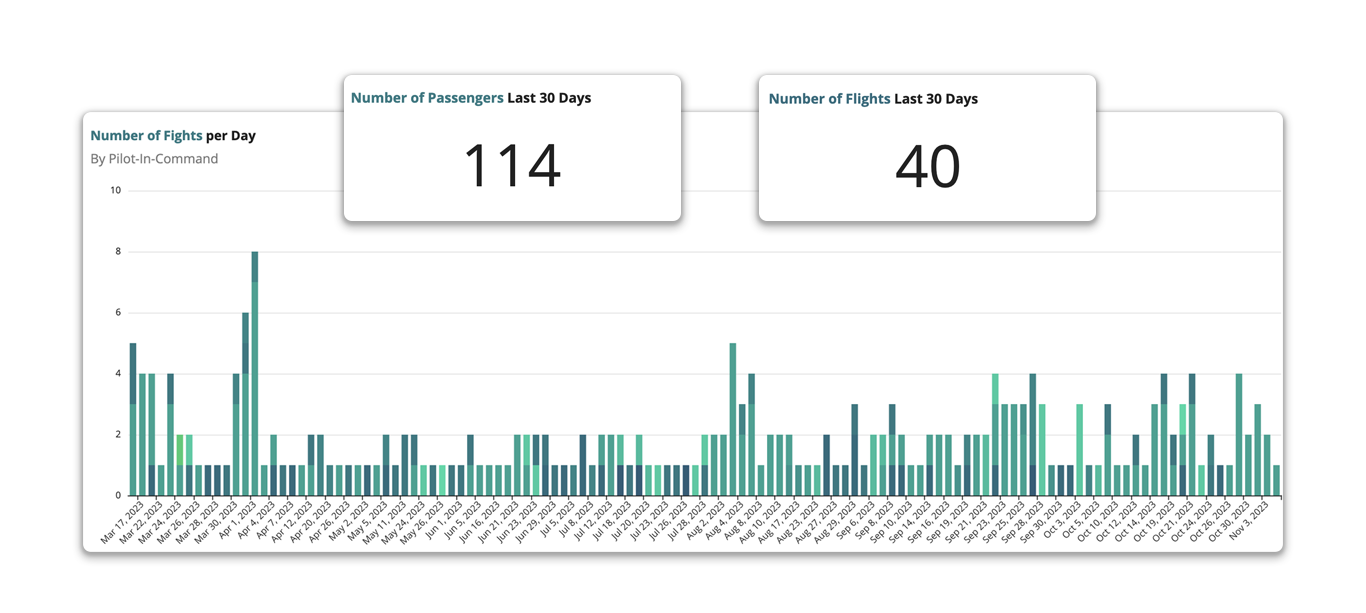Viewport: 1366px width, 613px height.
Task: Click the Number of Flights Last 30 Days heading
Action: [x=873, y=99]
